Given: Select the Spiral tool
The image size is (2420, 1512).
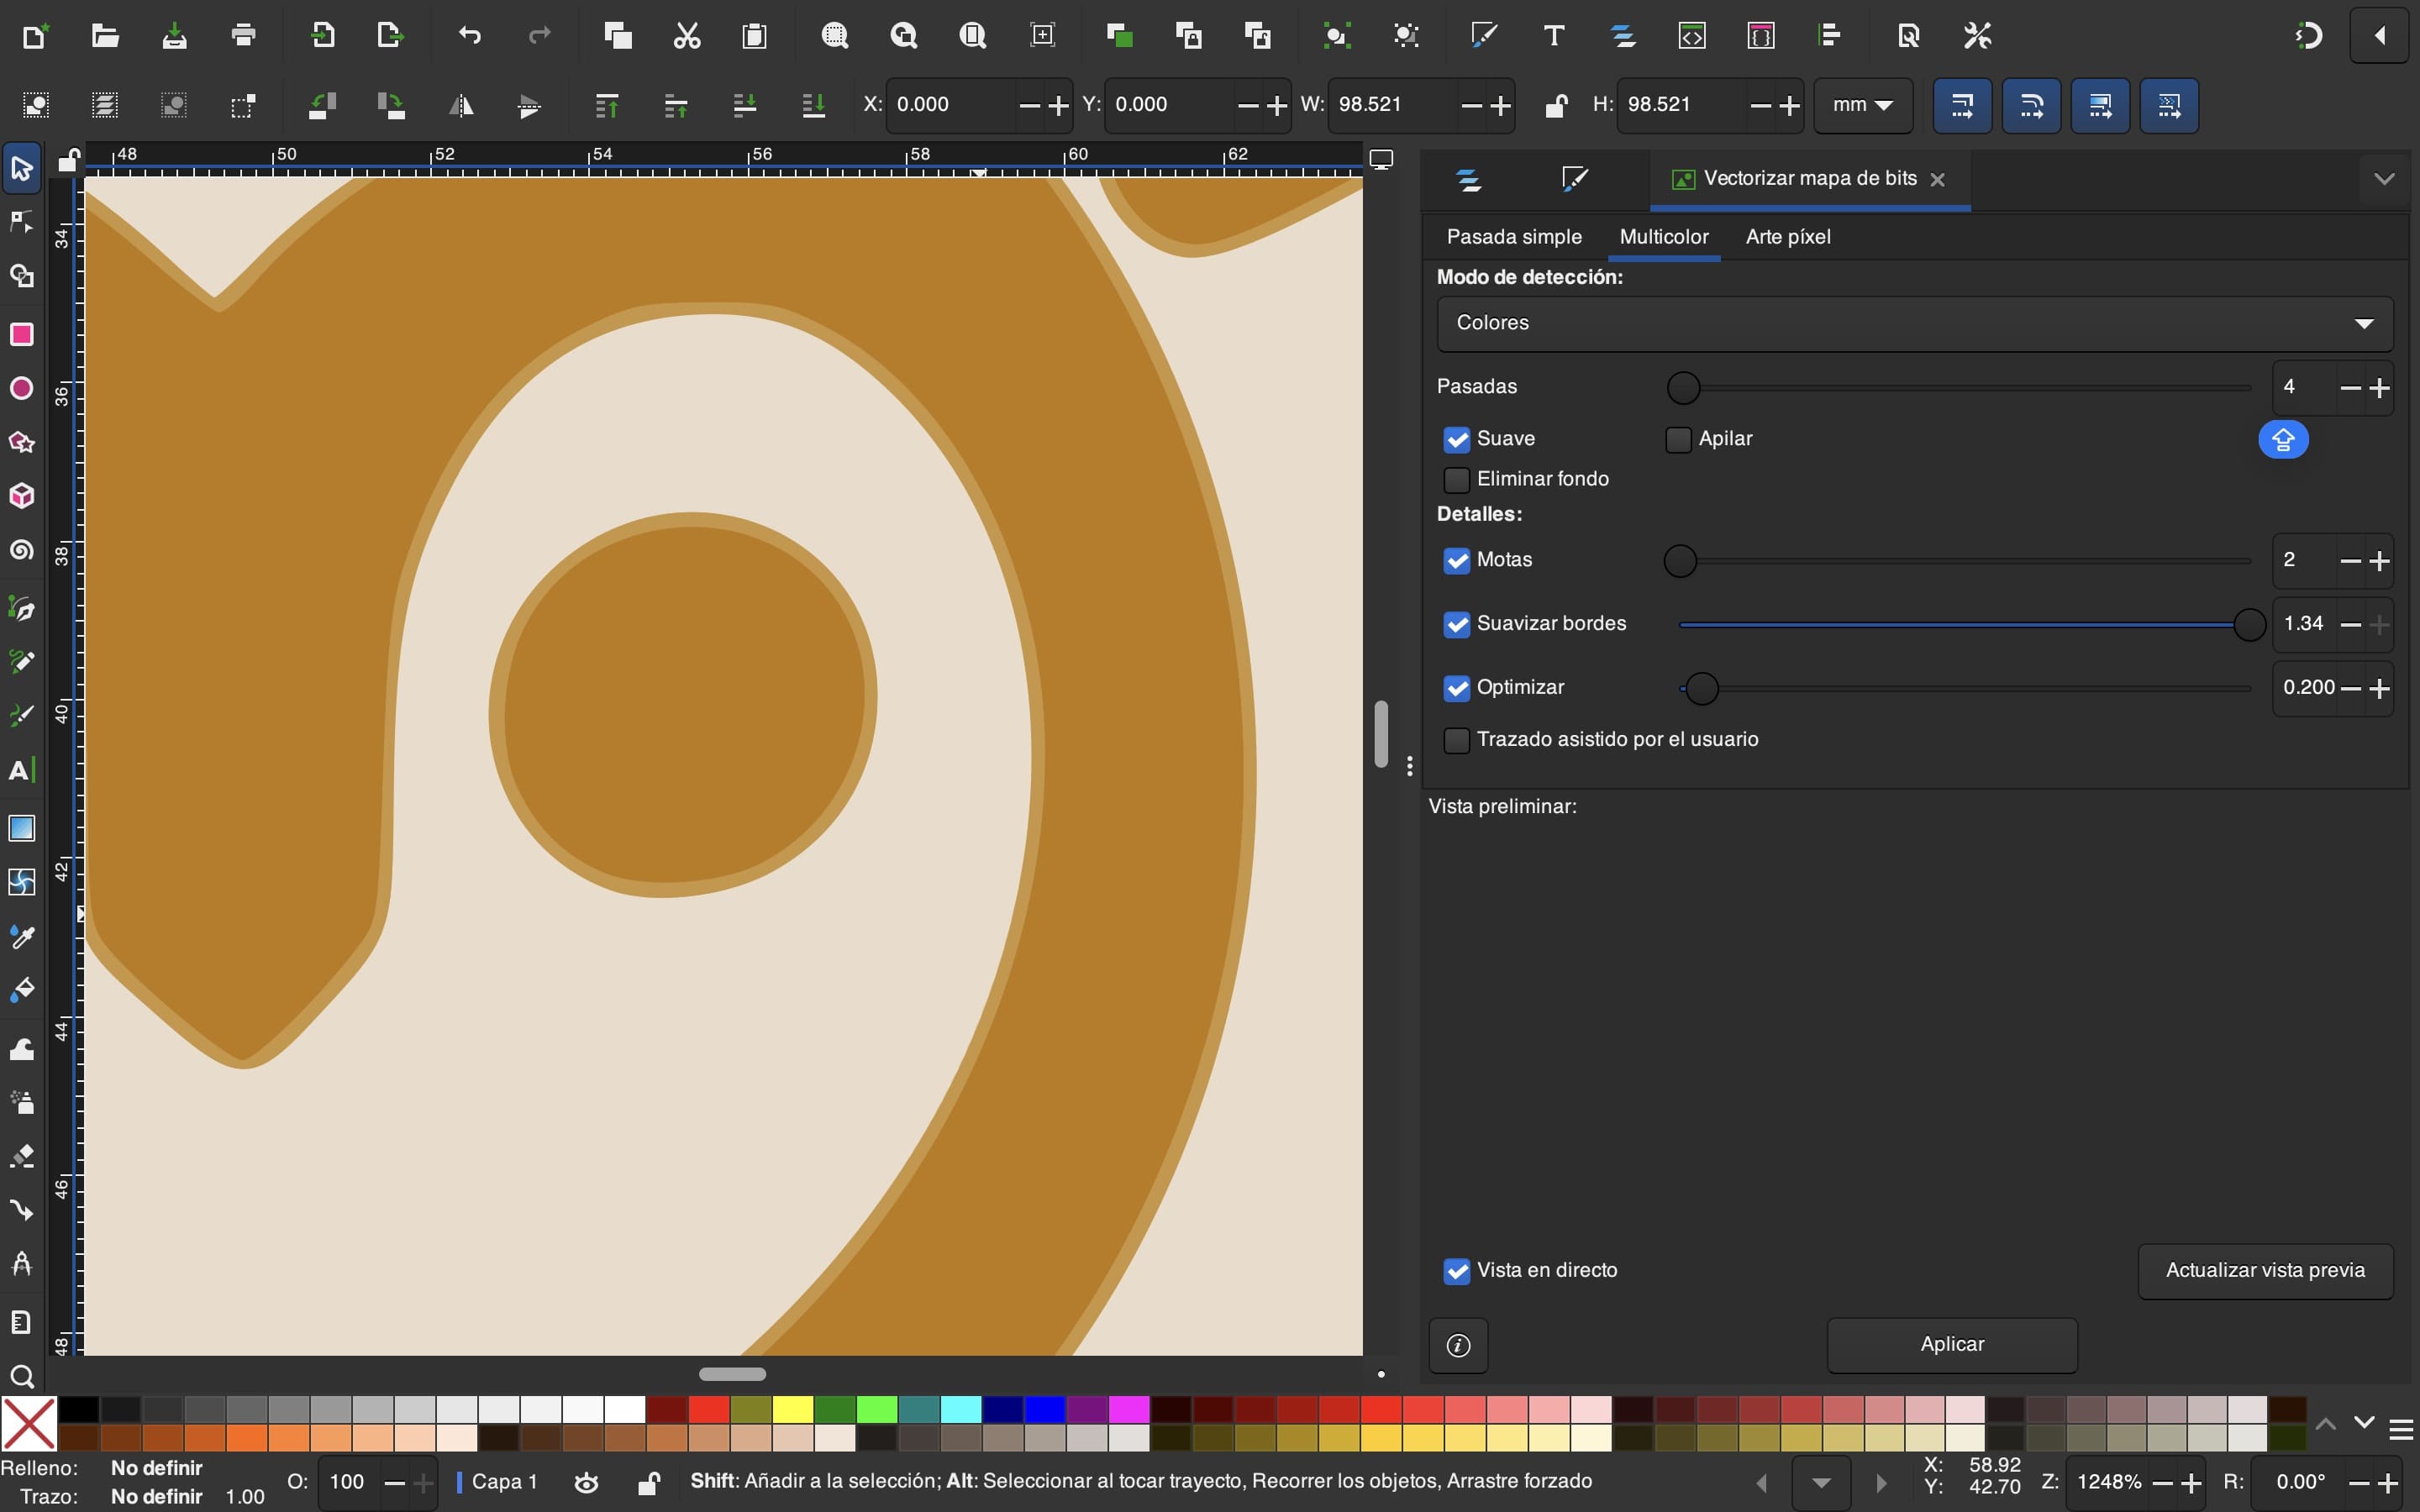Looking at the screenshot, I should click(x=21, y=551).
